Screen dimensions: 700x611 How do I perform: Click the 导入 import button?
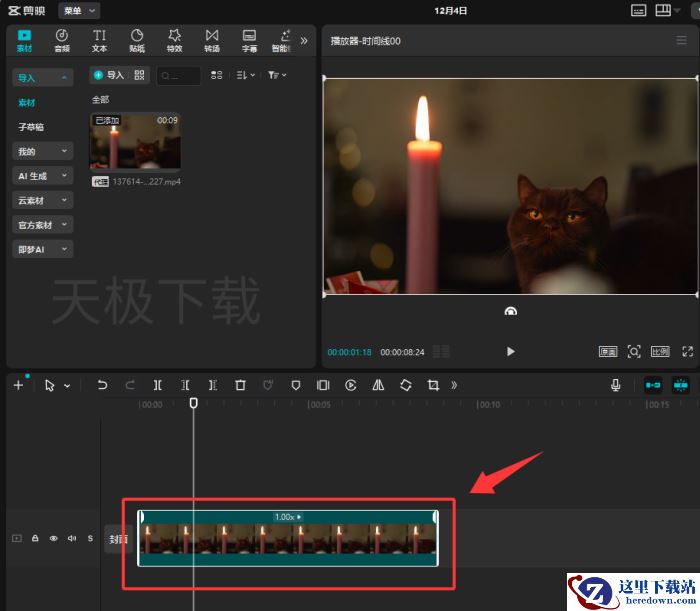click(x=109, y=75)
